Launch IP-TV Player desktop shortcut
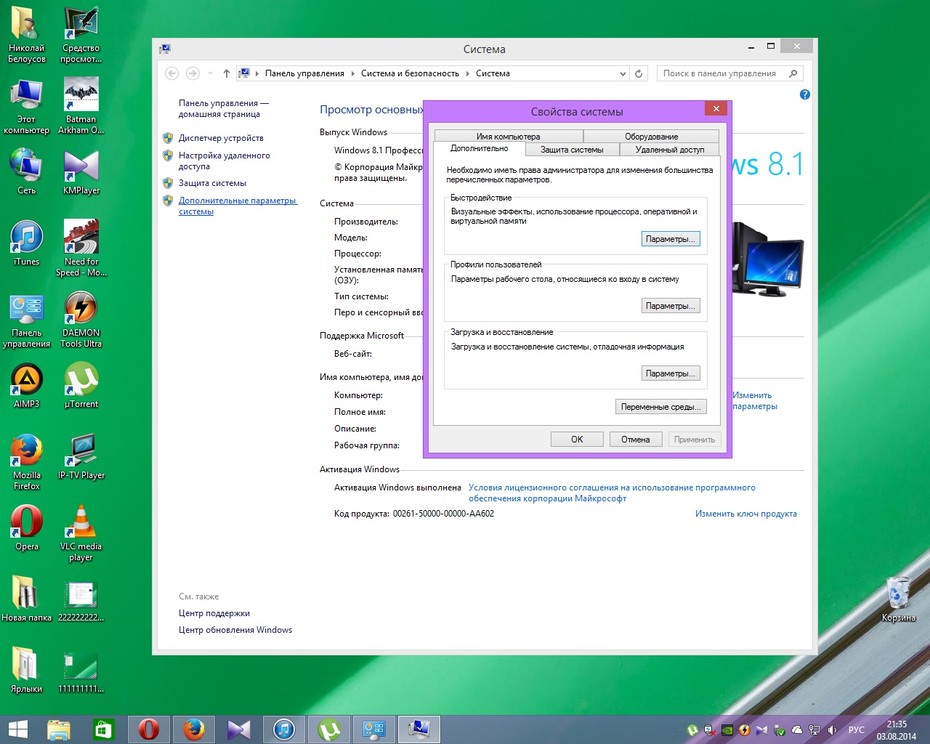 pos(81,457)
